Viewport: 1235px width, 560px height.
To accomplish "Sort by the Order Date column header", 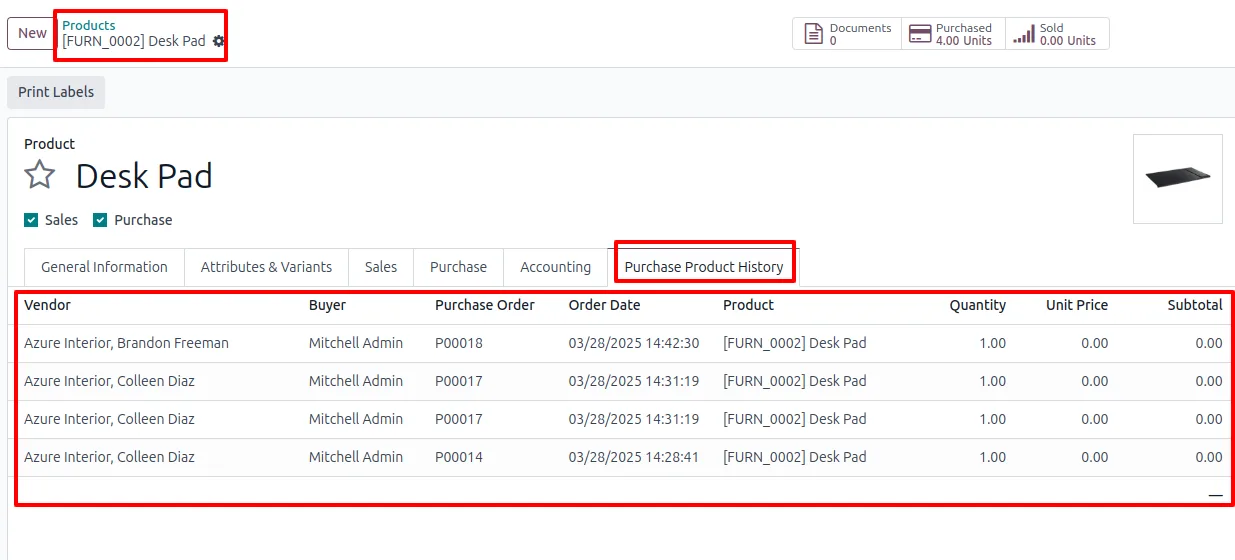I will (x=604, y=305).
